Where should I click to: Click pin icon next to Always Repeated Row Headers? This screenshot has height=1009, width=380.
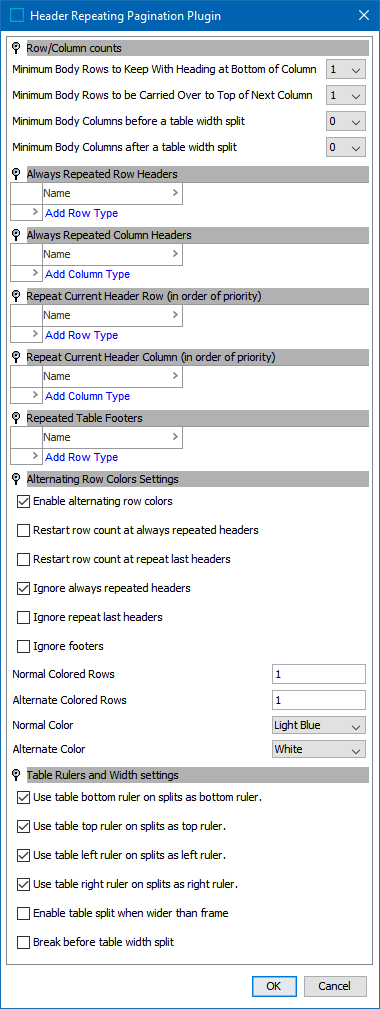click(17, 174)
